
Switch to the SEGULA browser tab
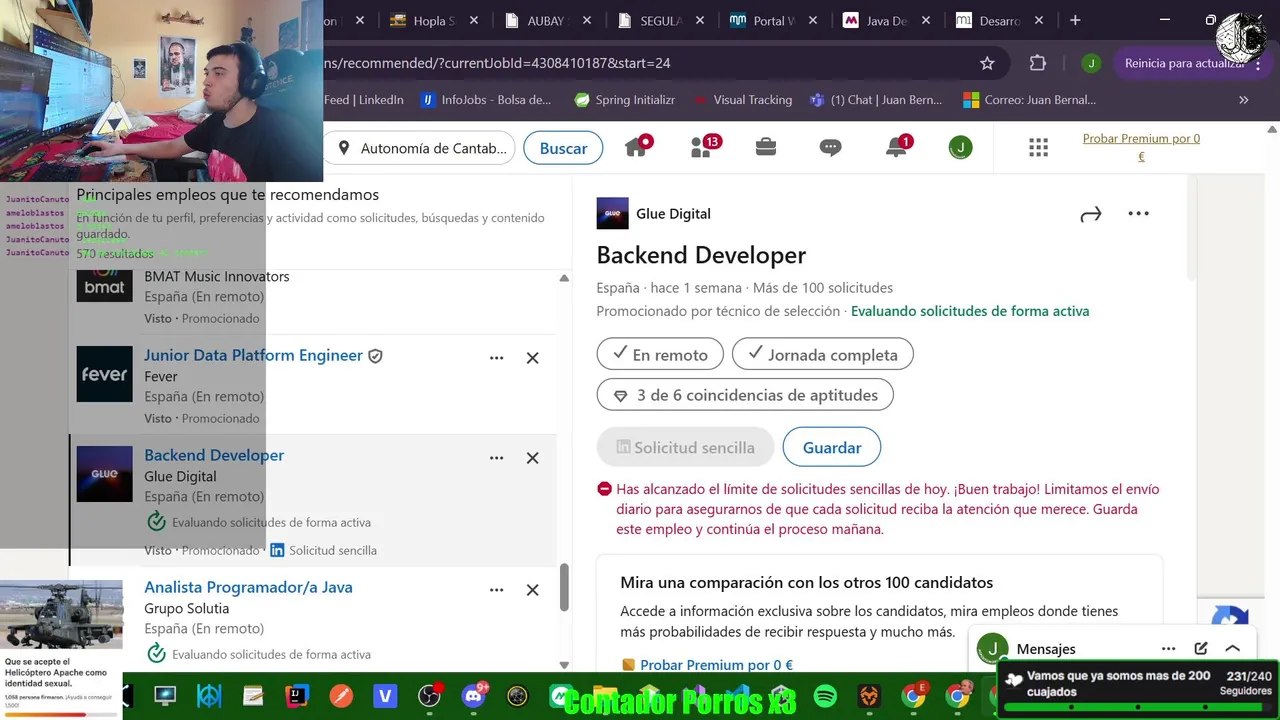[x=662, y=20]
